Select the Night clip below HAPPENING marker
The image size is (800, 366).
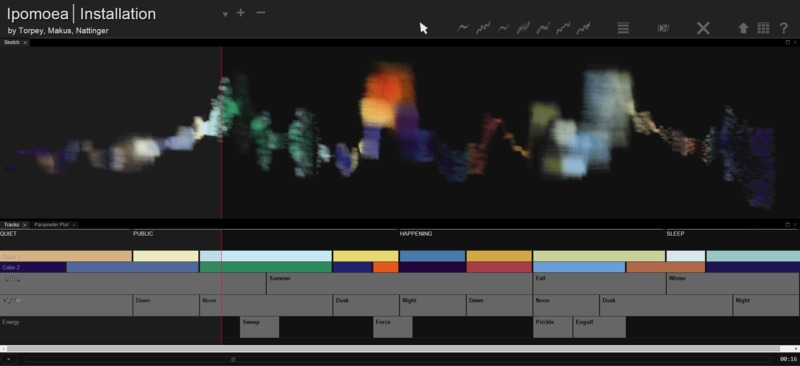pos(433,305)
